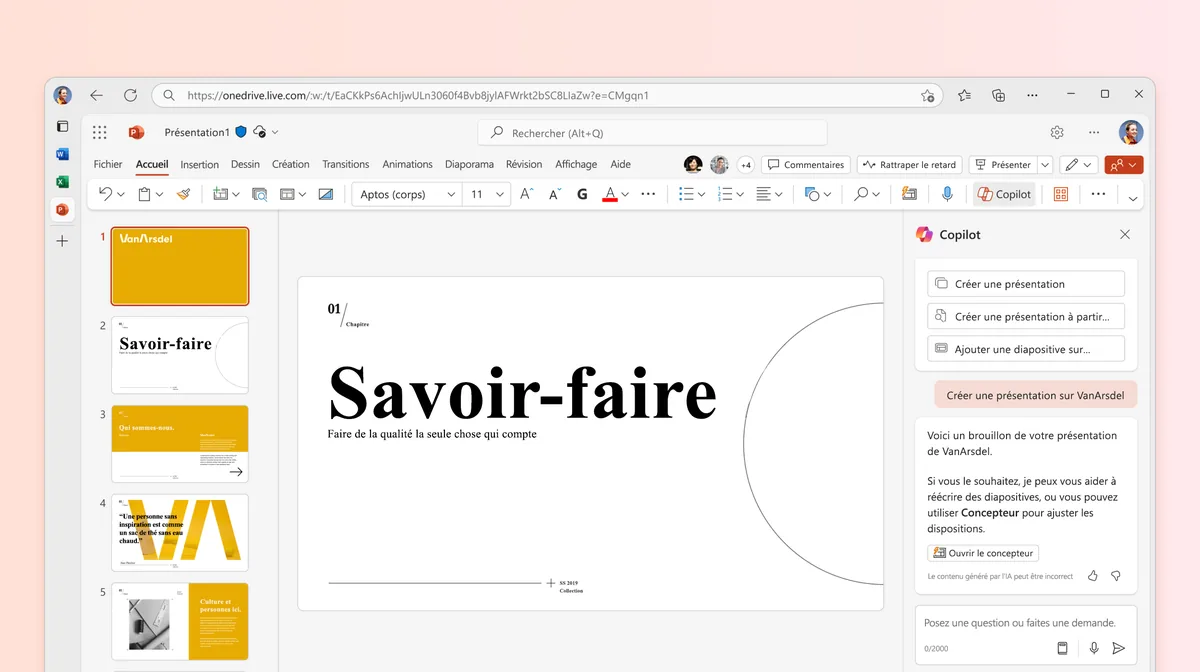The image size is (1200, 672).
Task: Open the font color dropdown arrow
Action: click(626, 195)
